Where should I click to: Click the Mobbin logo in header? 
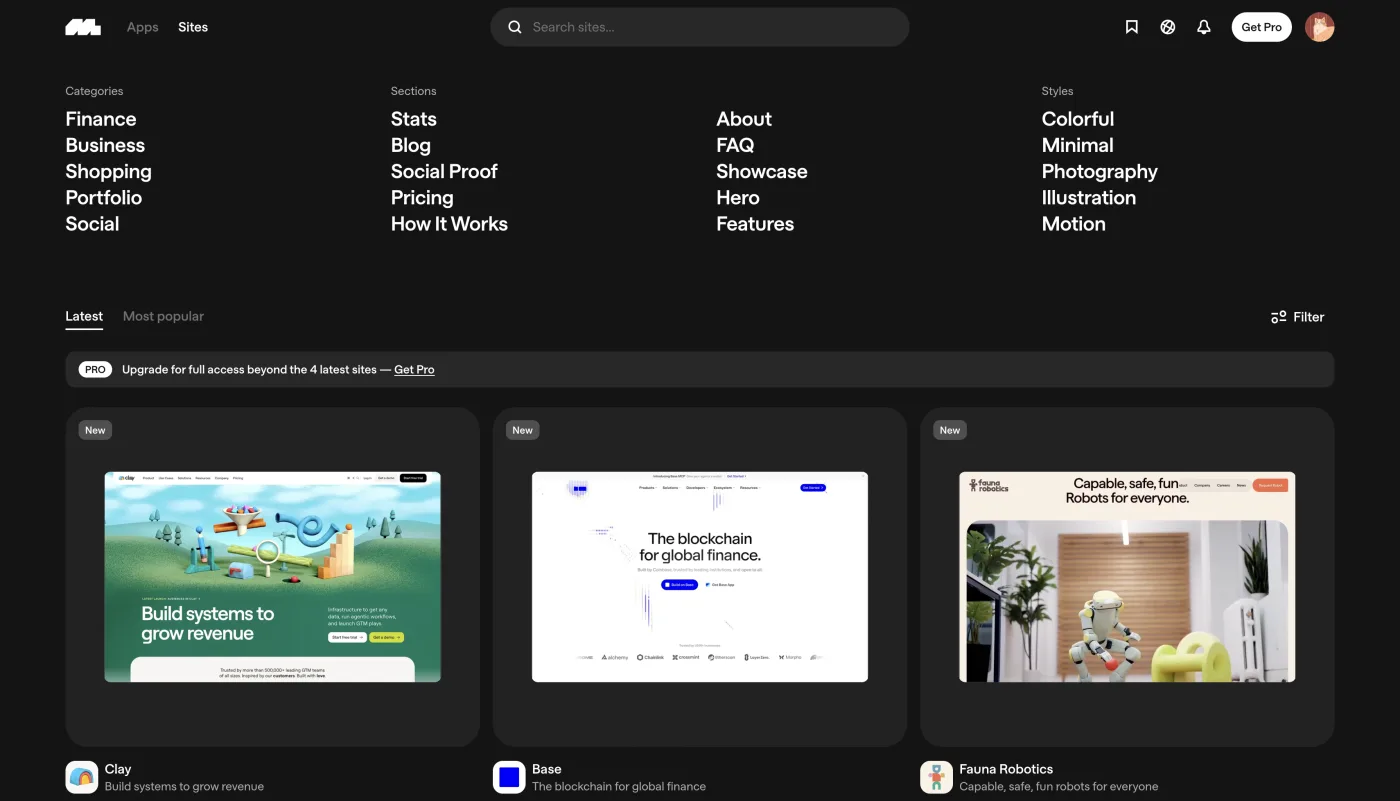83,27
